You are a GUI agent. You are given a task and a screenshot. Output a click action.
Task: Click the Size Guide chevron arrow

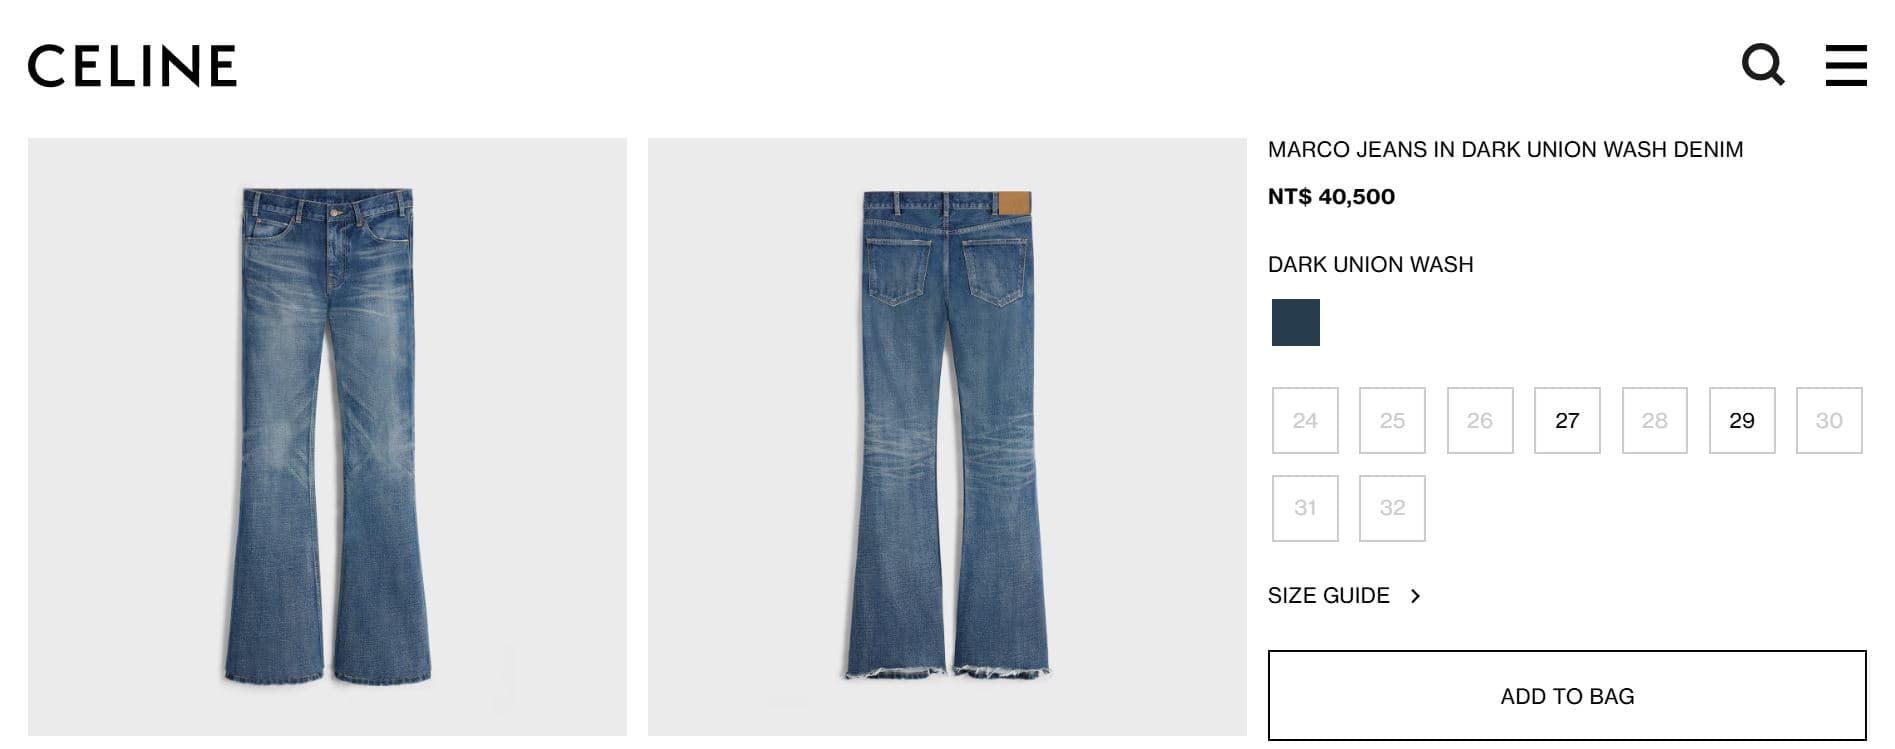[1415, 596]
